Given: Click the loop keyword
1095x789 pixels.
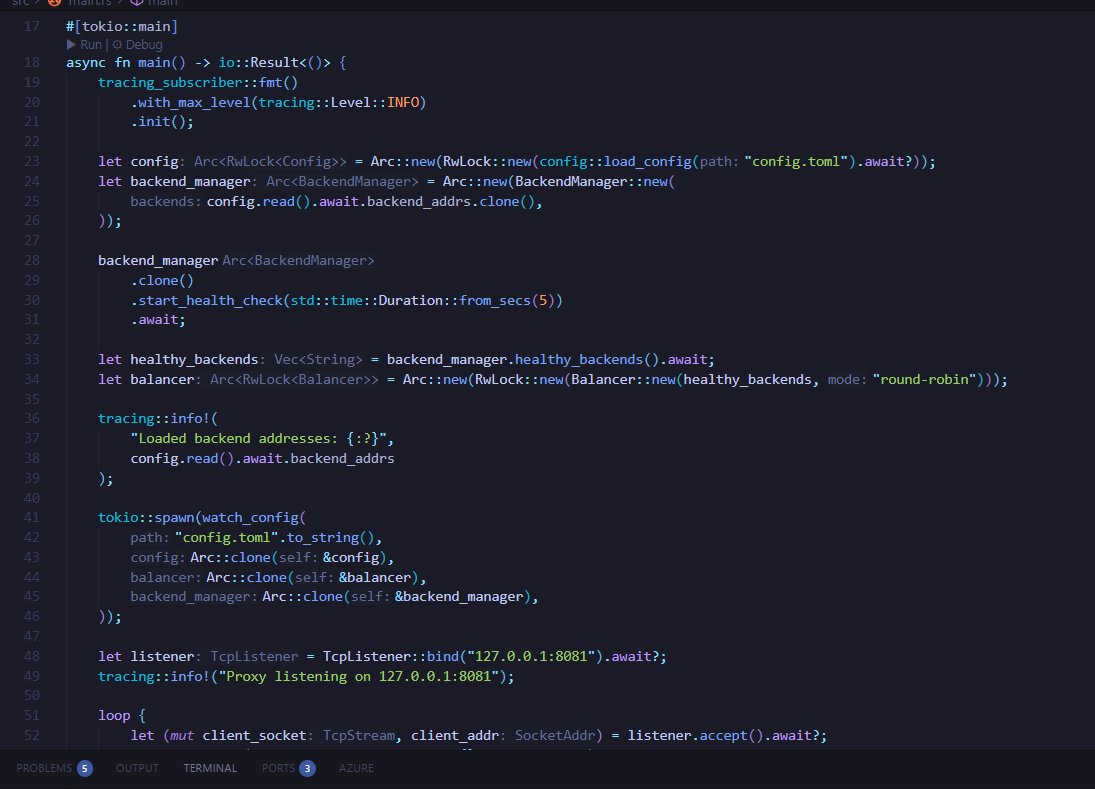Looking at the screenshot, I should coord(114,716).
